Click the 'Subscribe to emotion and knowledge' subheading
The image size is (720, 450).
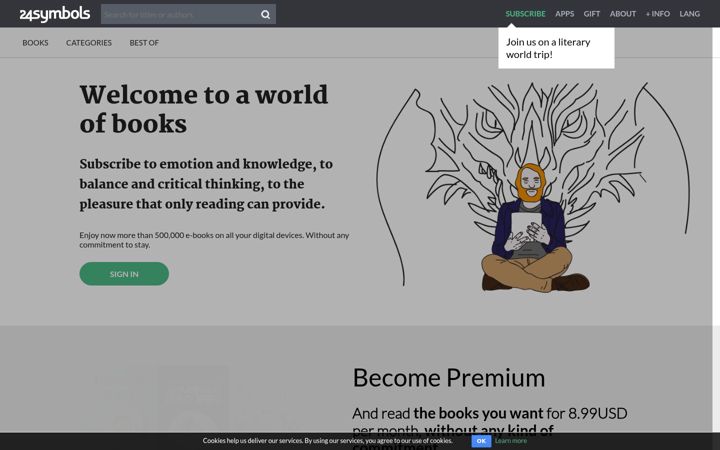coord(206,184)
